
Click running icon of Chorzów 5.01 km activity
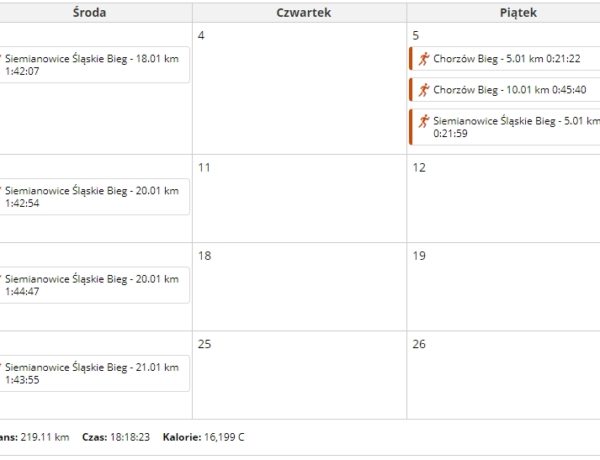click(424, 59)
